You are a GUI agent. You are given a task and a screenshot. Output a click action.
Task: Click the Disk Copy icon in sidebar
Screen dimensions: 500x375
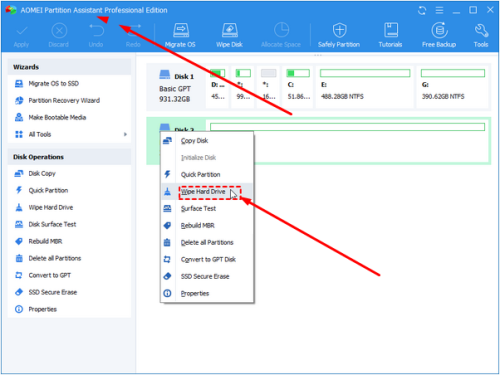[x=19, y=173]
